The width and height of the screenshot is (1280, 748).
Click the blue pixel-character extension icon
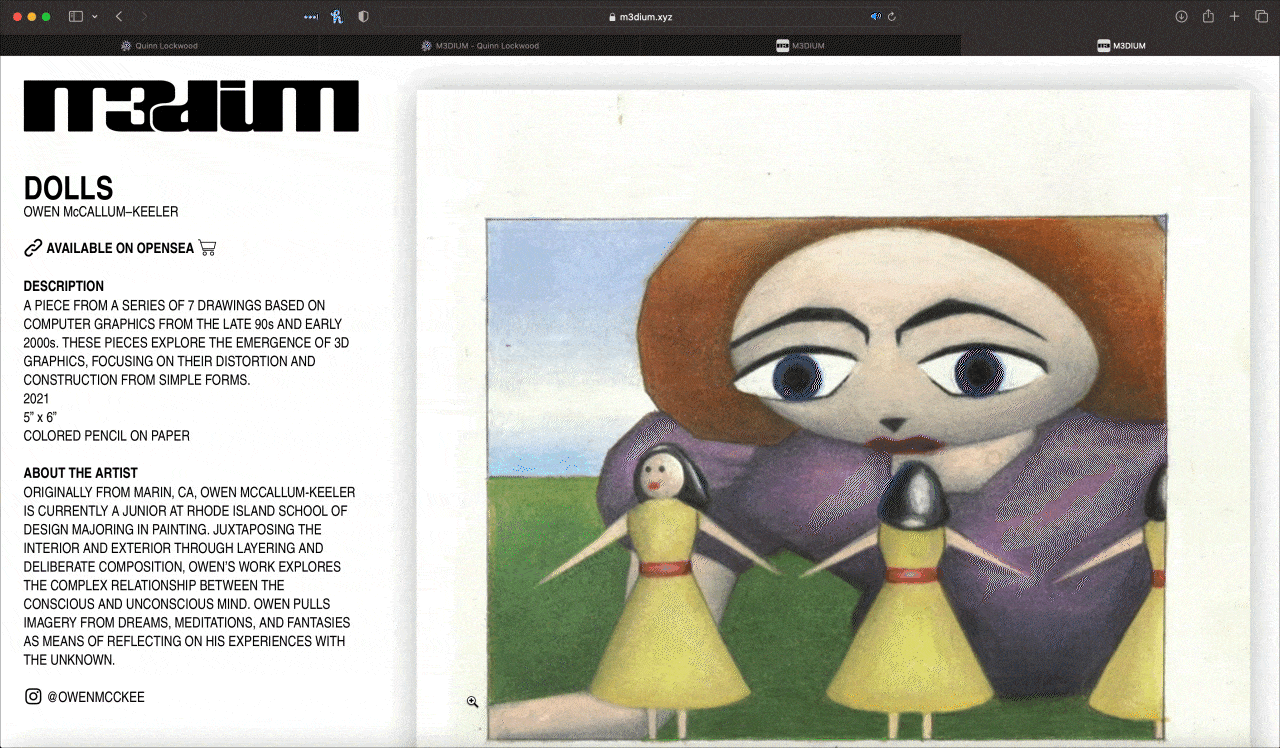coord(337,16)
